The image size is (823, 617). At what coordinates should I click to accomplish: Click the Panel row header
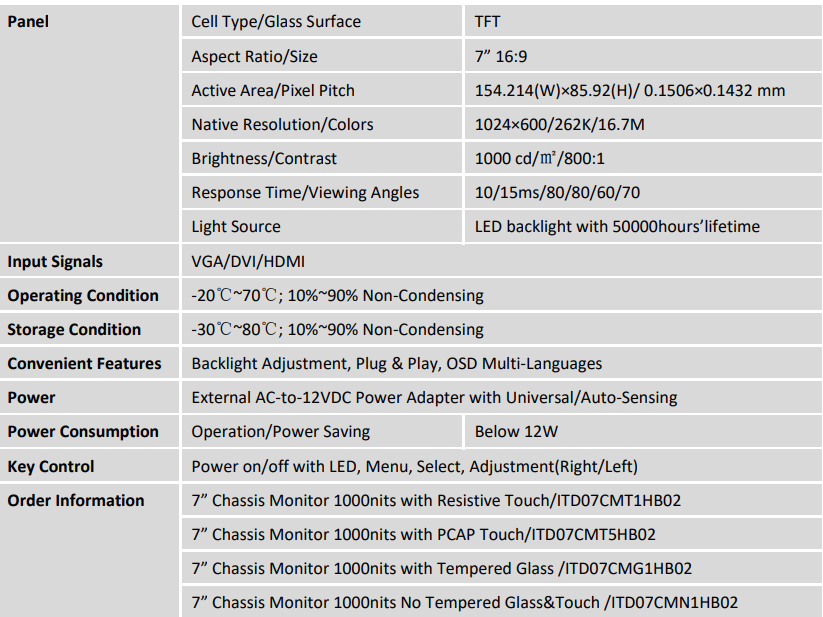coord(28,22)
